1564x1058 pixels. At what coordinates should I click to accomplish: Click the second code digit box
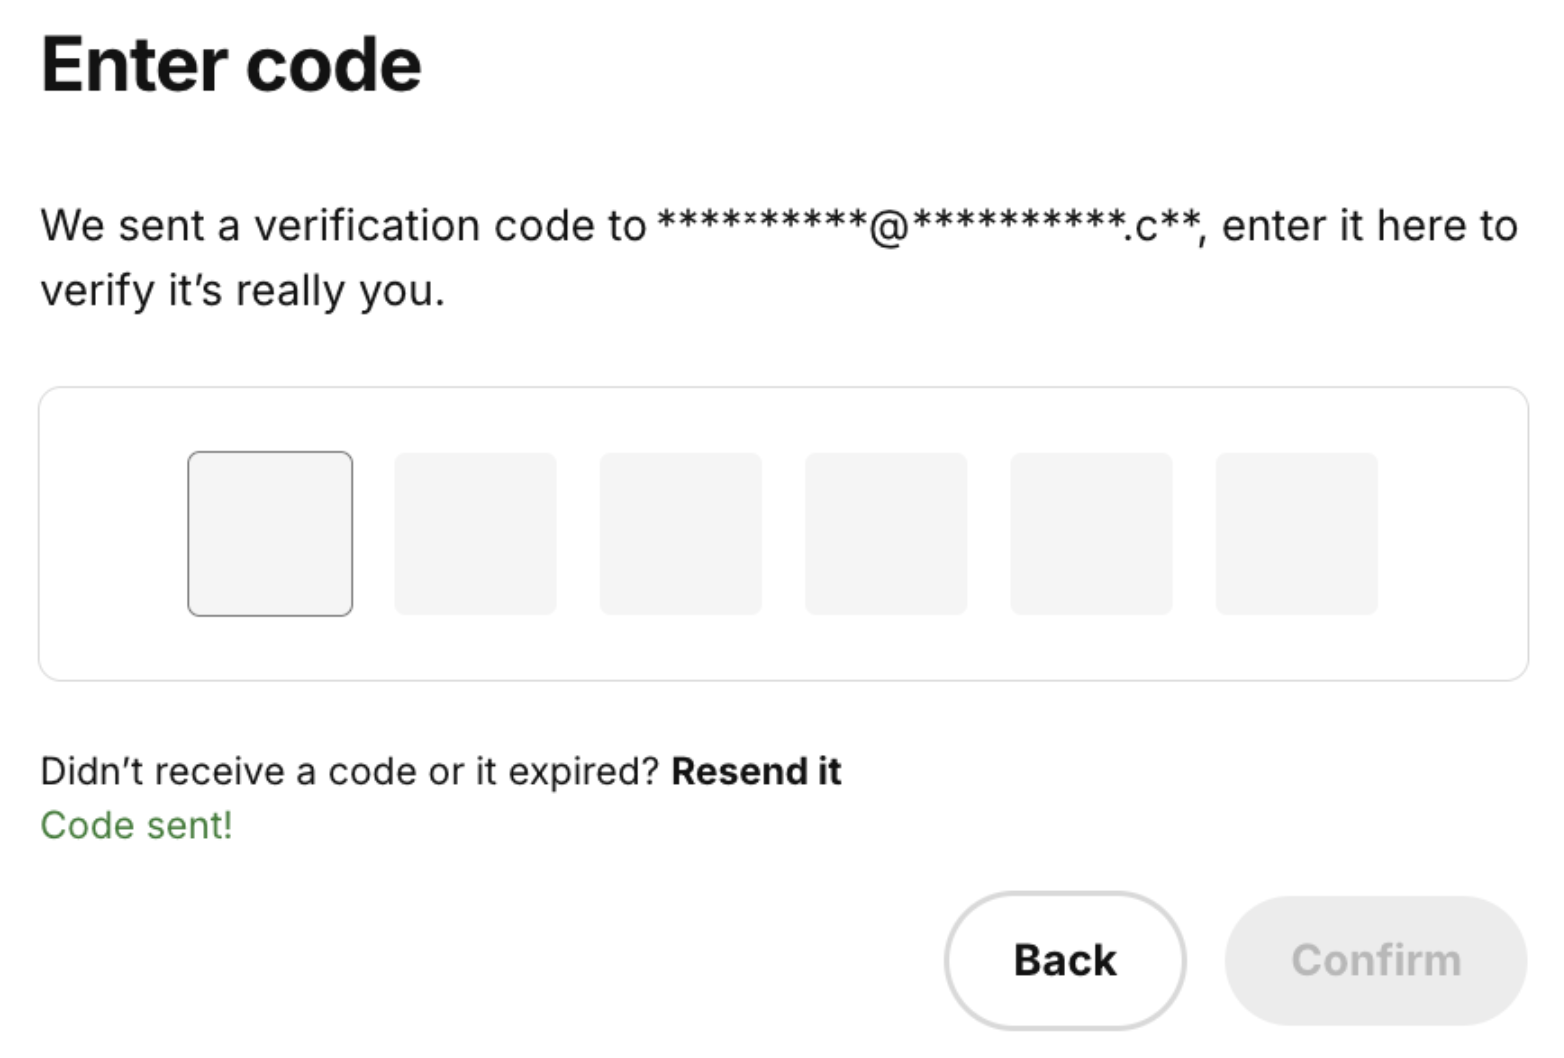coord(475,534)
